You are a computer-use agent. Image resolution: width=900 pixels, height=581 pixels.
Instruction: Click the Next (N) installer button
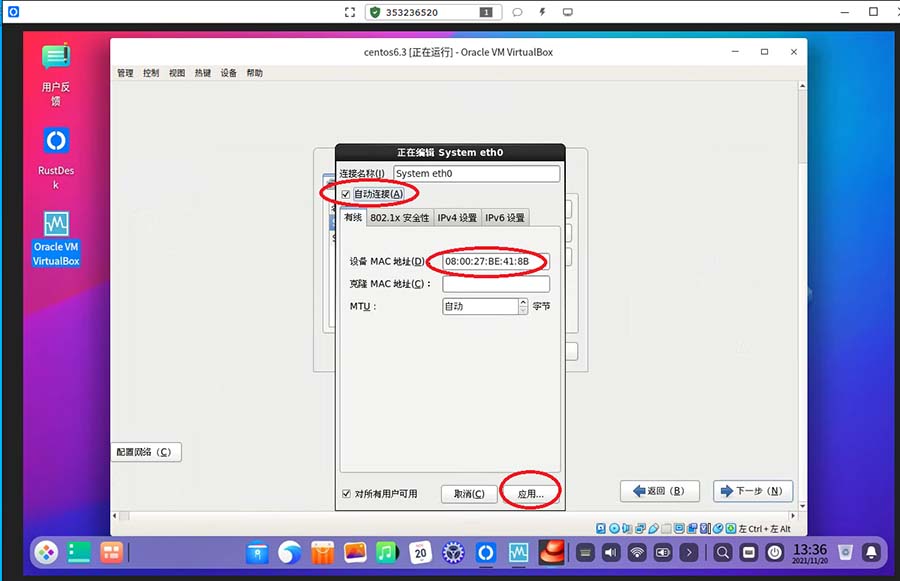(753, 491)
